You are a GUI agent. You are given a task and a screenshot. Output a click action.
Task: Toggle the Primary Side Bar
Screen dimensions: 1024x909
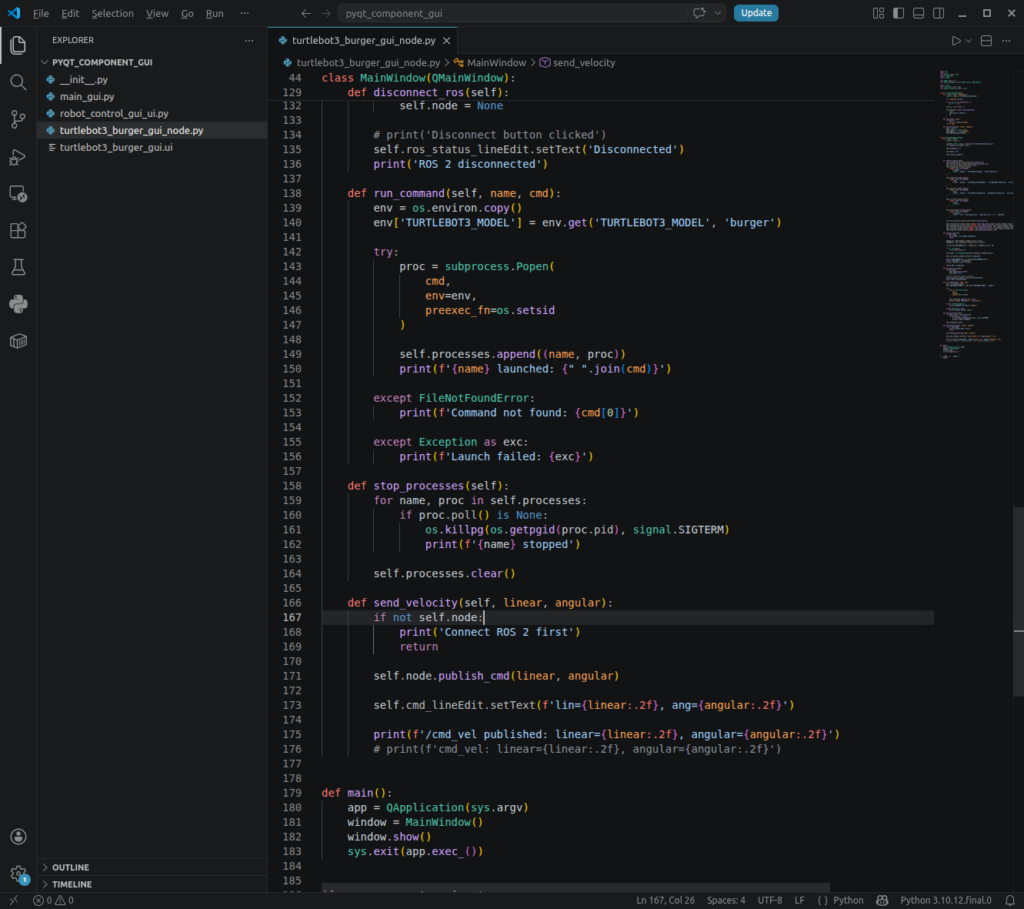click(899, 13)
